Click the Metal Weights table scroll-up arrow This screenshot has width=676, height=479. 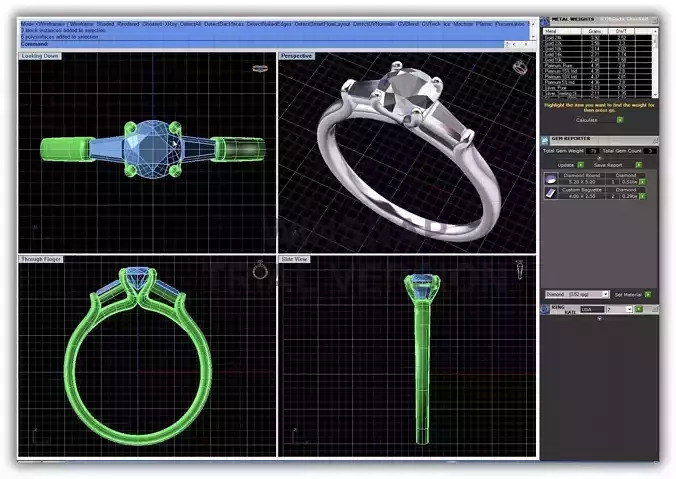click(x=655, y=31)
